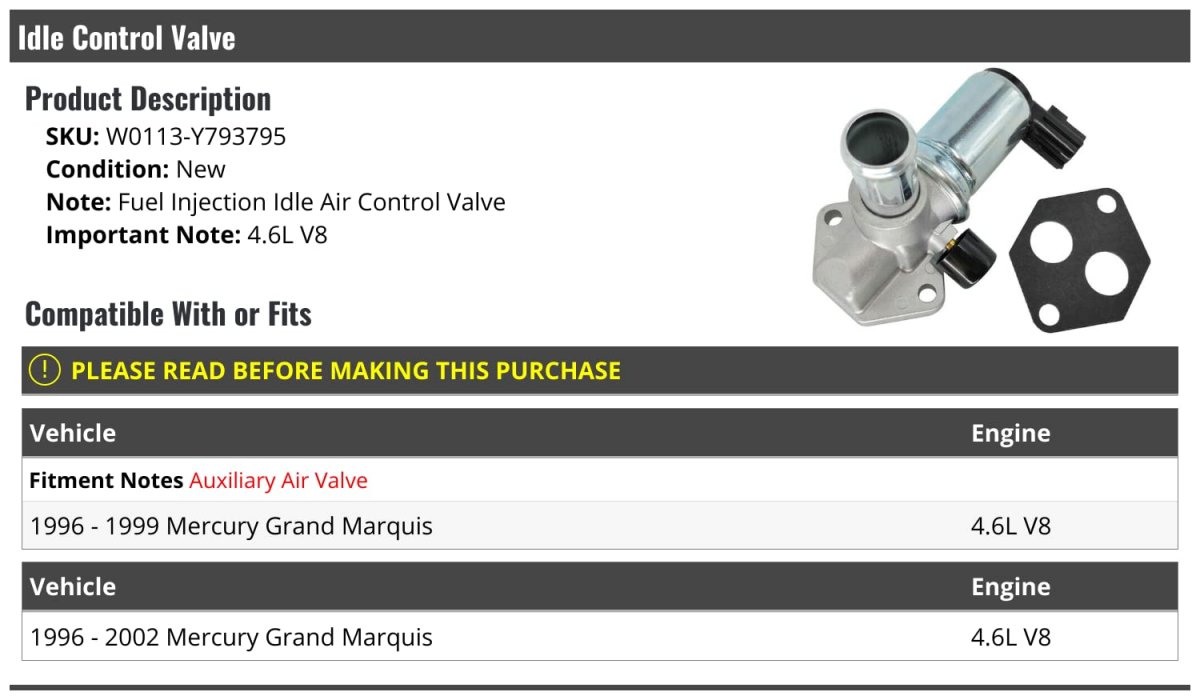Image resolution: width=1200 pixels, height=700 pixels.
Task: Click the Engine column header in first table
Action: [x=1010, y=433]
